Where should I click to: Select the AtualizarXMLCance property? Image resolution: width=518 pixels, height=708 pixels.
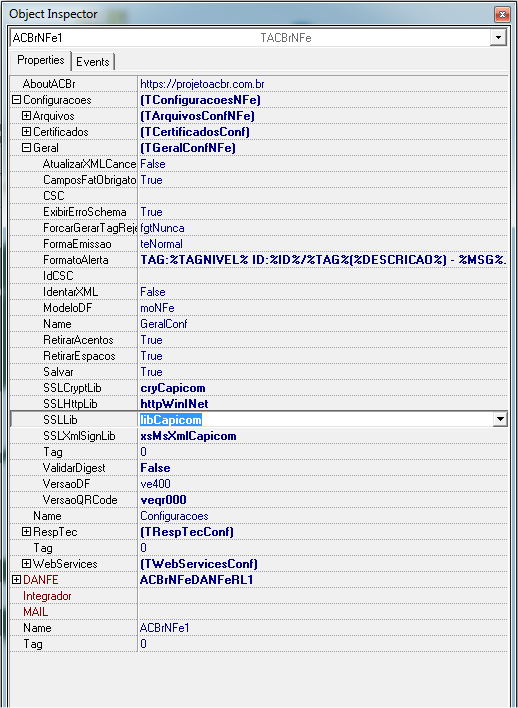89,164
